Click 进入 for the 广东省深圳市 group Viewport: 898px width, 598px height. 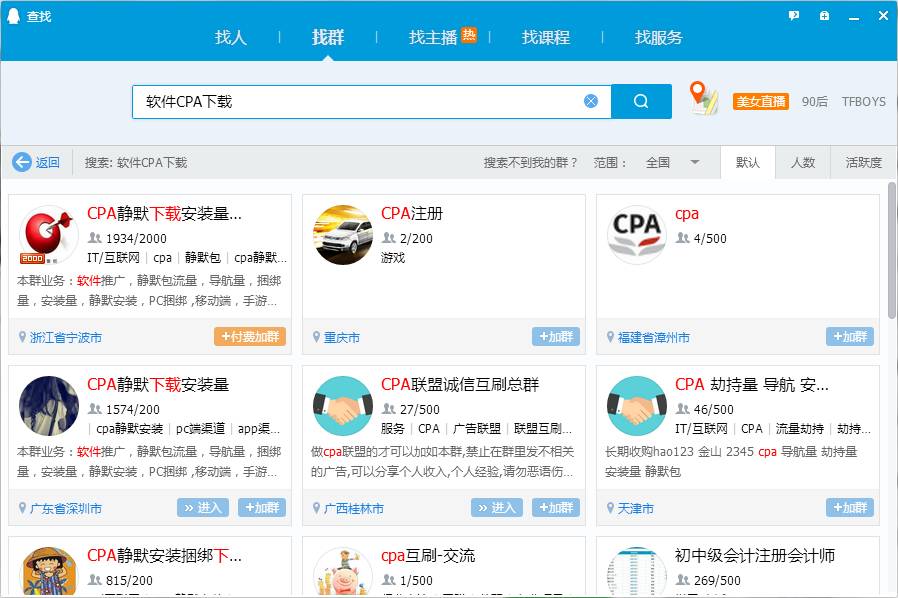click(x=203, y=507)
